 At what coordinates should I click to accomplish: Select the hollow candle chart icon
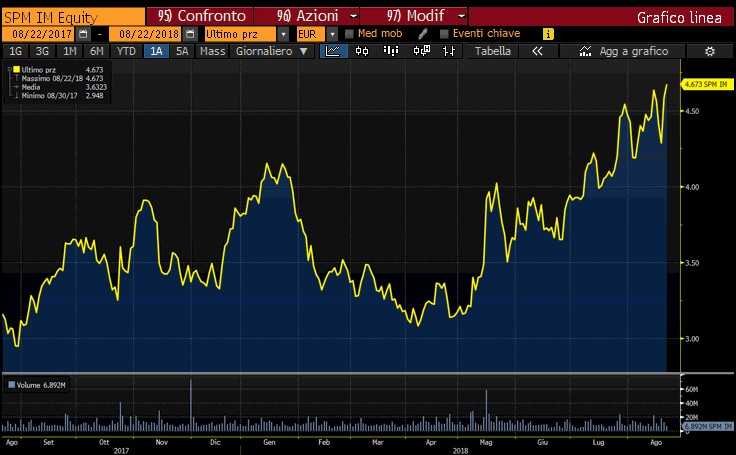click(x=421, y=51)
